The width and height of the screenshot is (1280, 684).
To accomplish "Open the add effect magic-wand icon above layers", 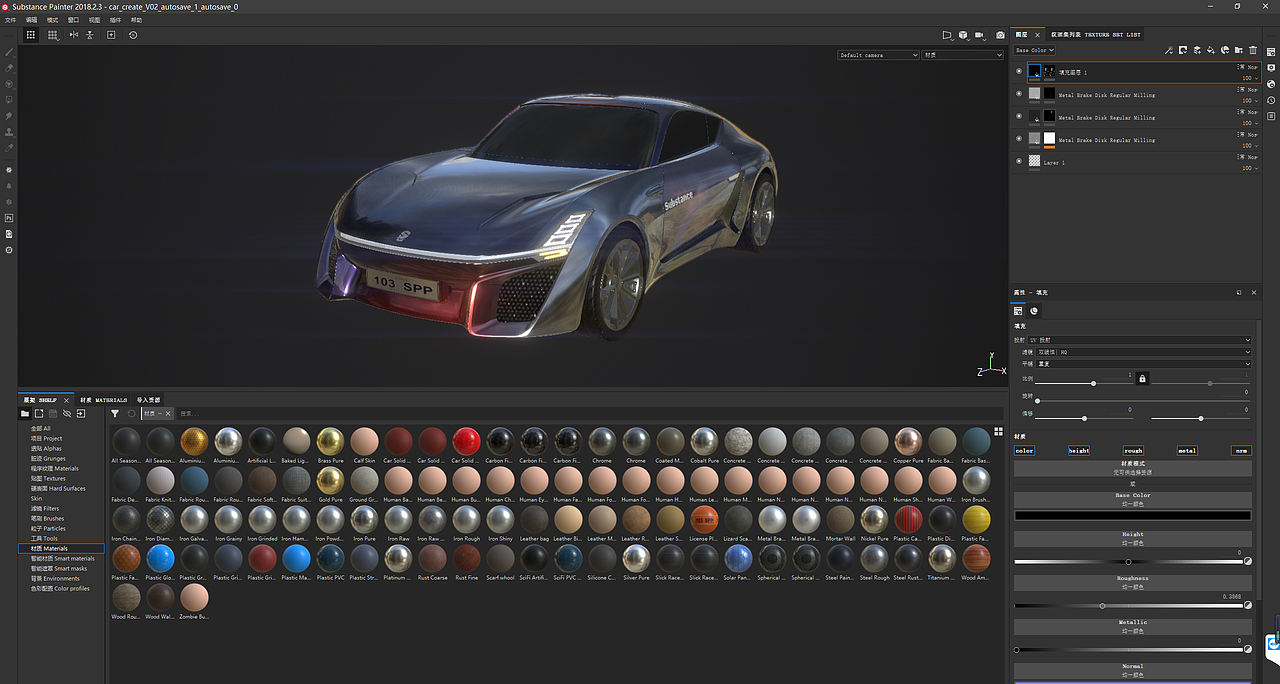I will click(x=1168, y=50).
